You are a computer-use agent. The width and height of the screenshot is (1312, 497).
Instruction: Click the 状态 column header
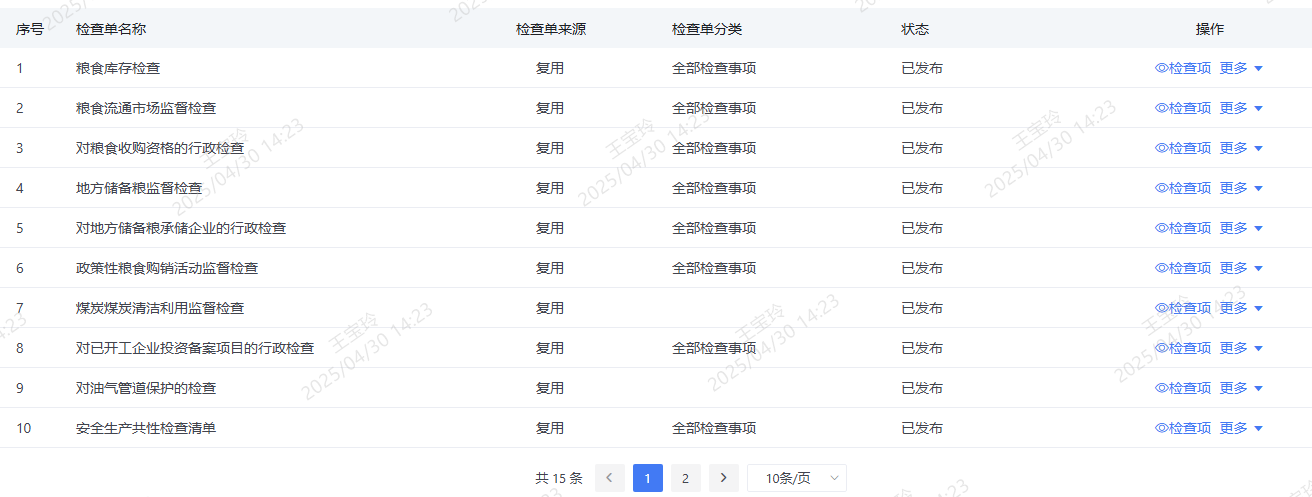coord(915,29)
